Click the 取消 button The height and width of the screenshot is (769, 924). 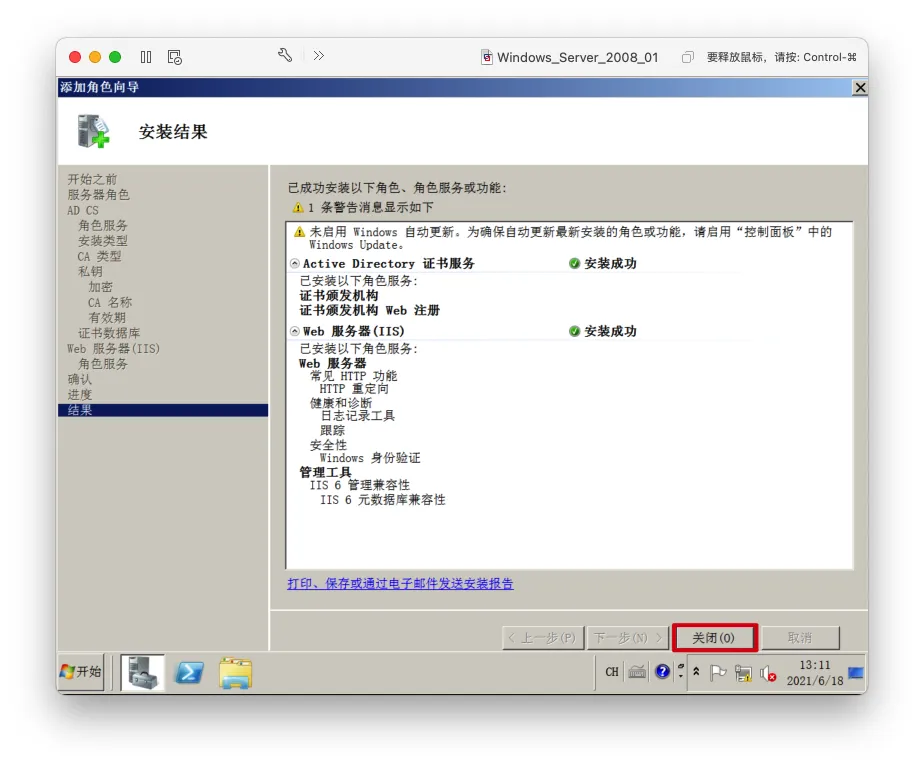coord(800,638)
